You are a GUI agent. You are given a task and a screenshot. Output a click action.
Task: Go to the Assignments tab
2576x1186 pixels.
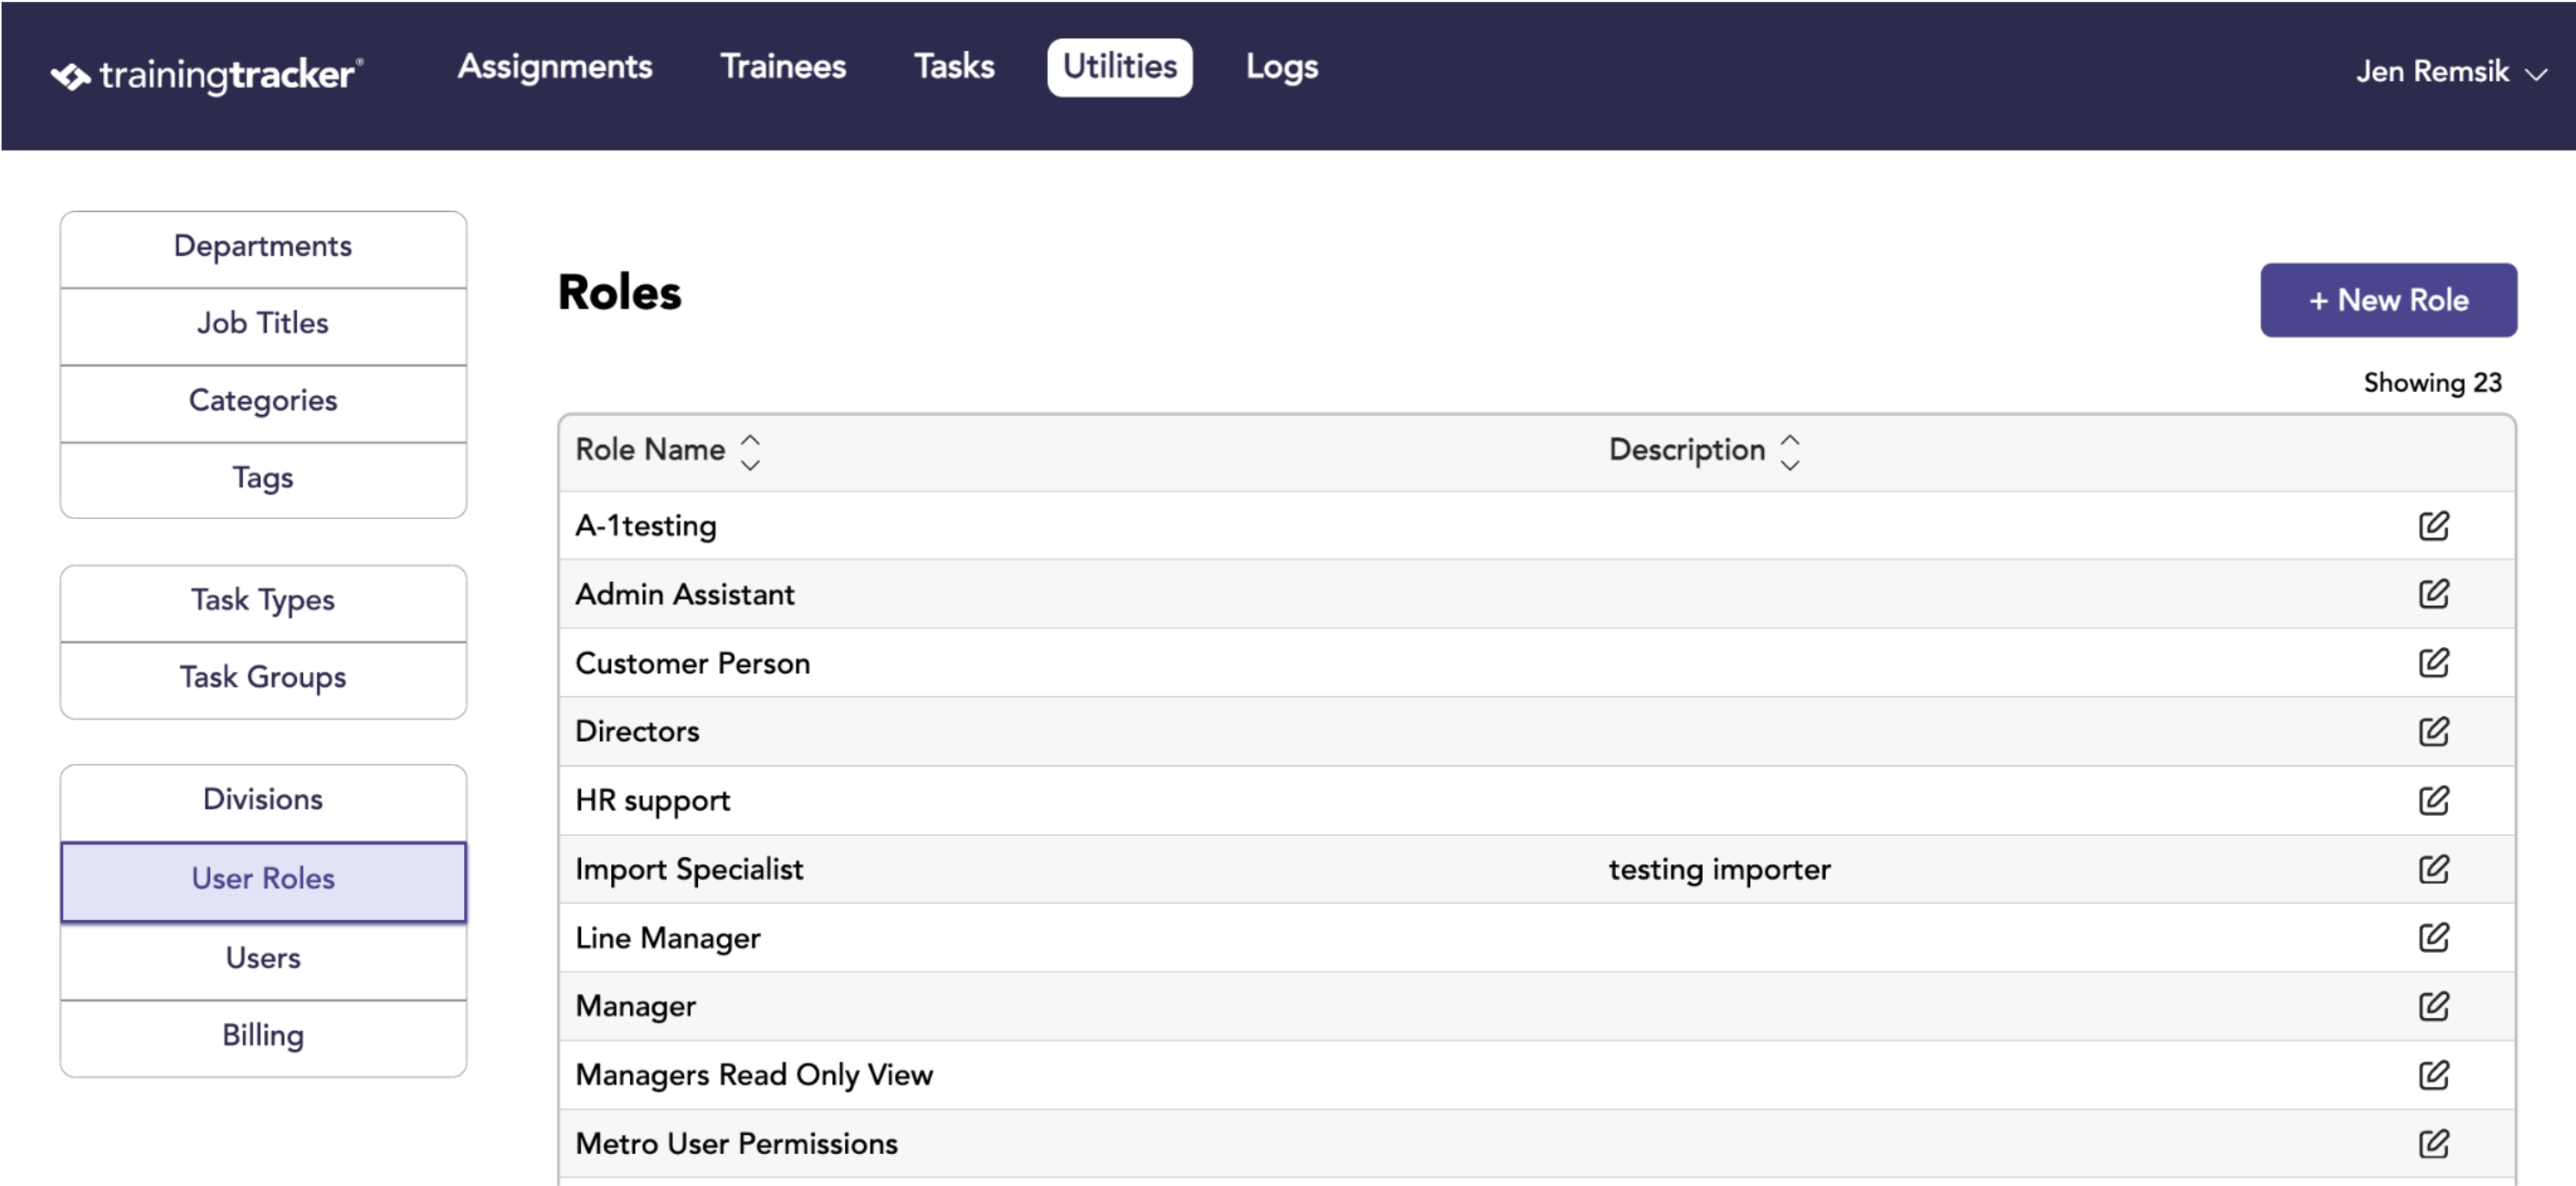pyautogui.click(x=555, y=67)
